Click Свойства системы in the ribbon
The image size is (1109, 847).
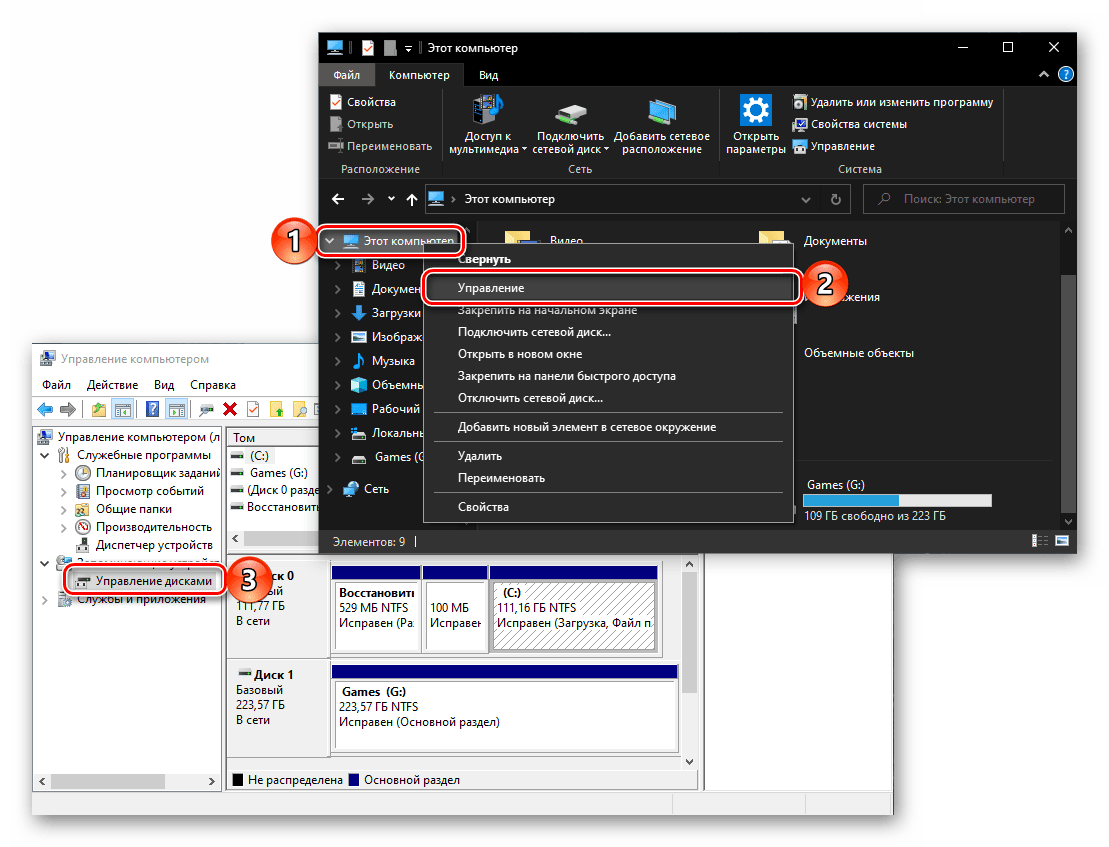click(858, 124)
